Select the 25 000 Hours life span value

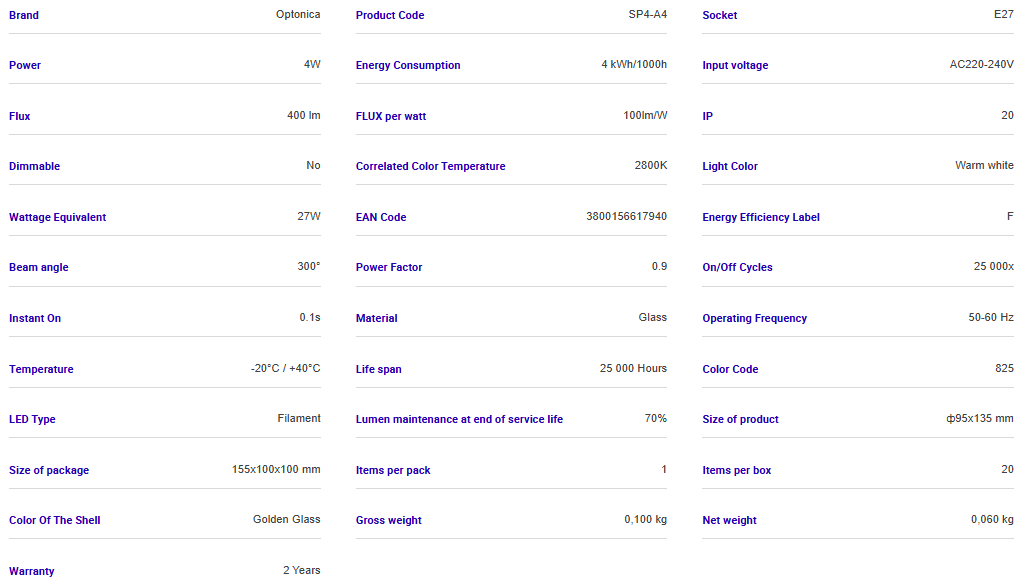click(x=633, y=369)
